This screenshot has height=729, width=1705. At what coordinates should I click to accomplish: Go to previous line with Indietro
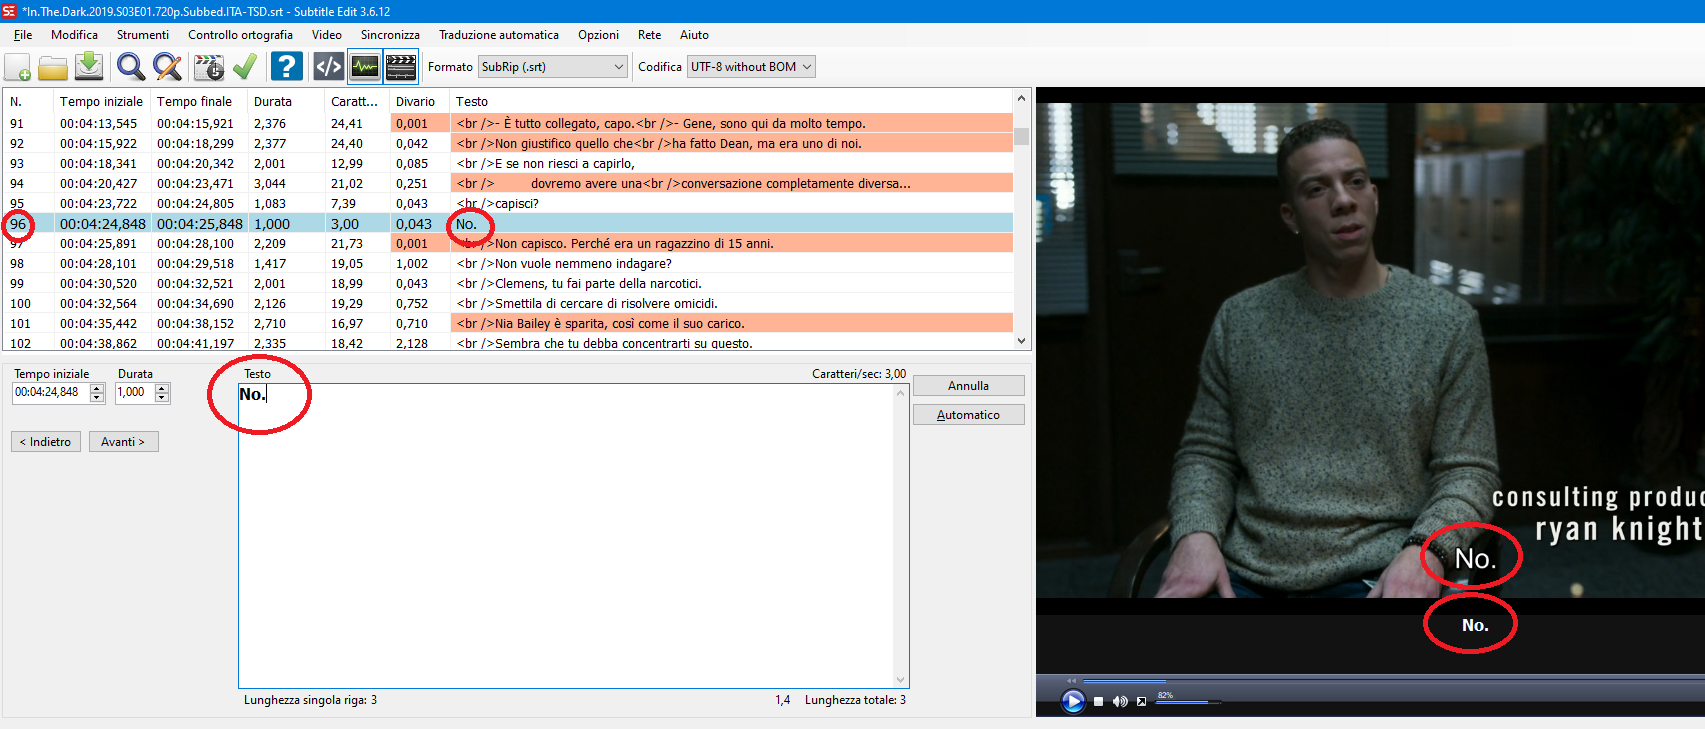pos(45,442)
